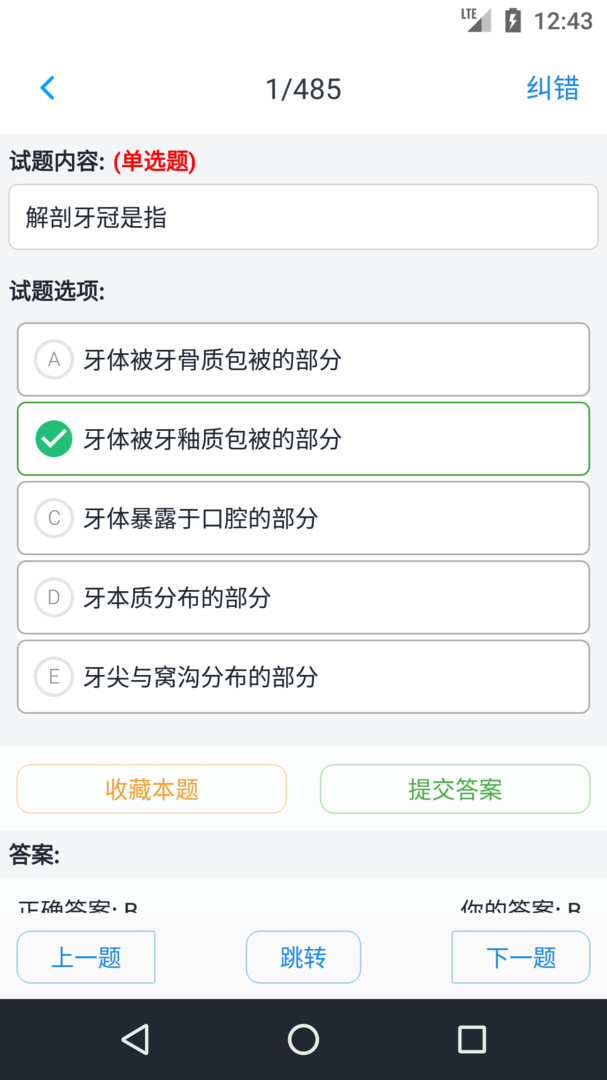Image resolution: width=607 pixels, height=1080 pixels.
Task: Select option A circle 牙骨质包被
Action: pos(54,359)
